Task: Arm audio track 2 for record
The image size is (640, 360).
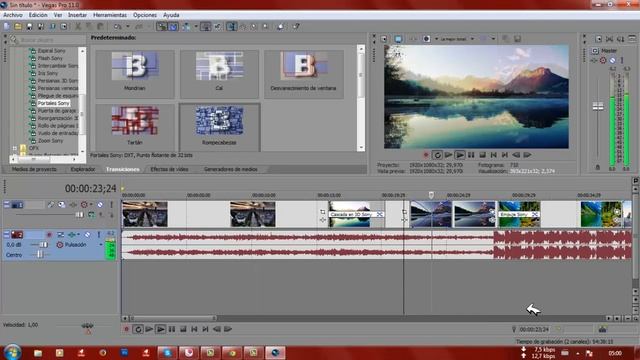Action: point(49,235)
